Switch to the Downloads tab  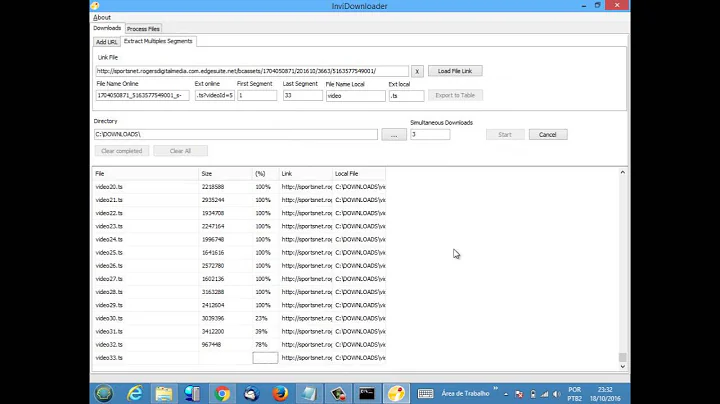click(107, 28)
